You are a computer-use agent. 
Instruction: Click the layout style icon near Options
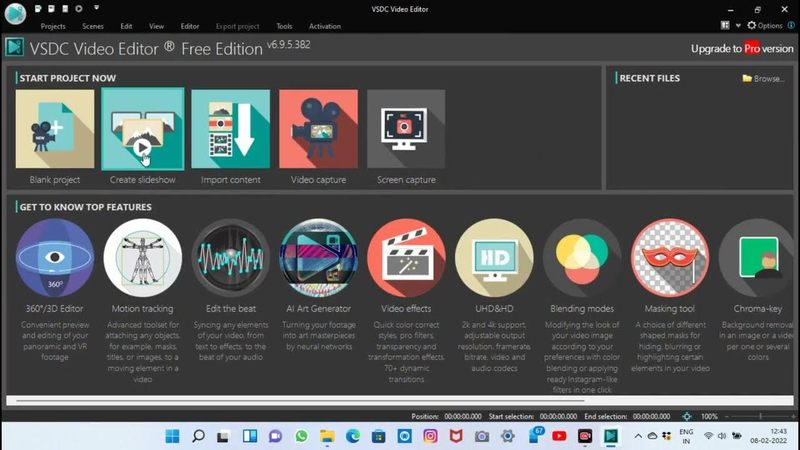pos(725,25)
